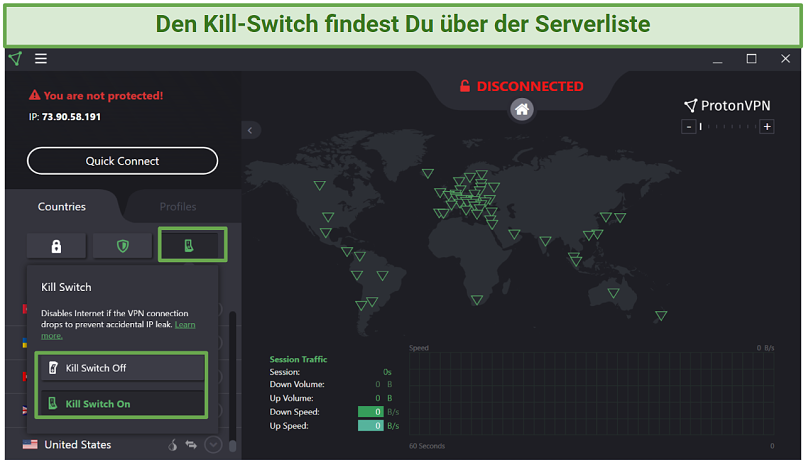Click the map zoom slider track

(x=728, y=126)
